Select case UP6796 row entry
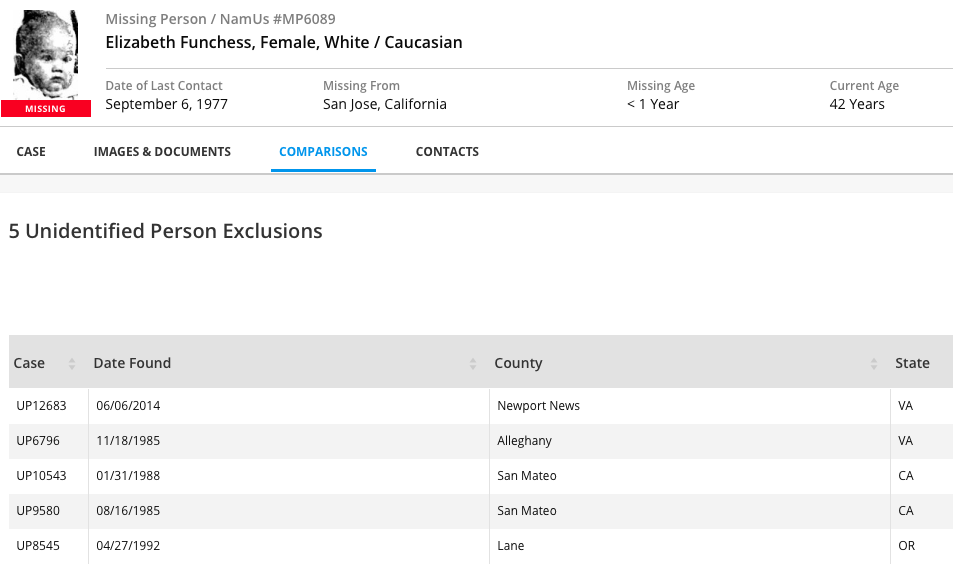Screen dimensions: 953x572 pyautogui.click(x=36, y=441)
